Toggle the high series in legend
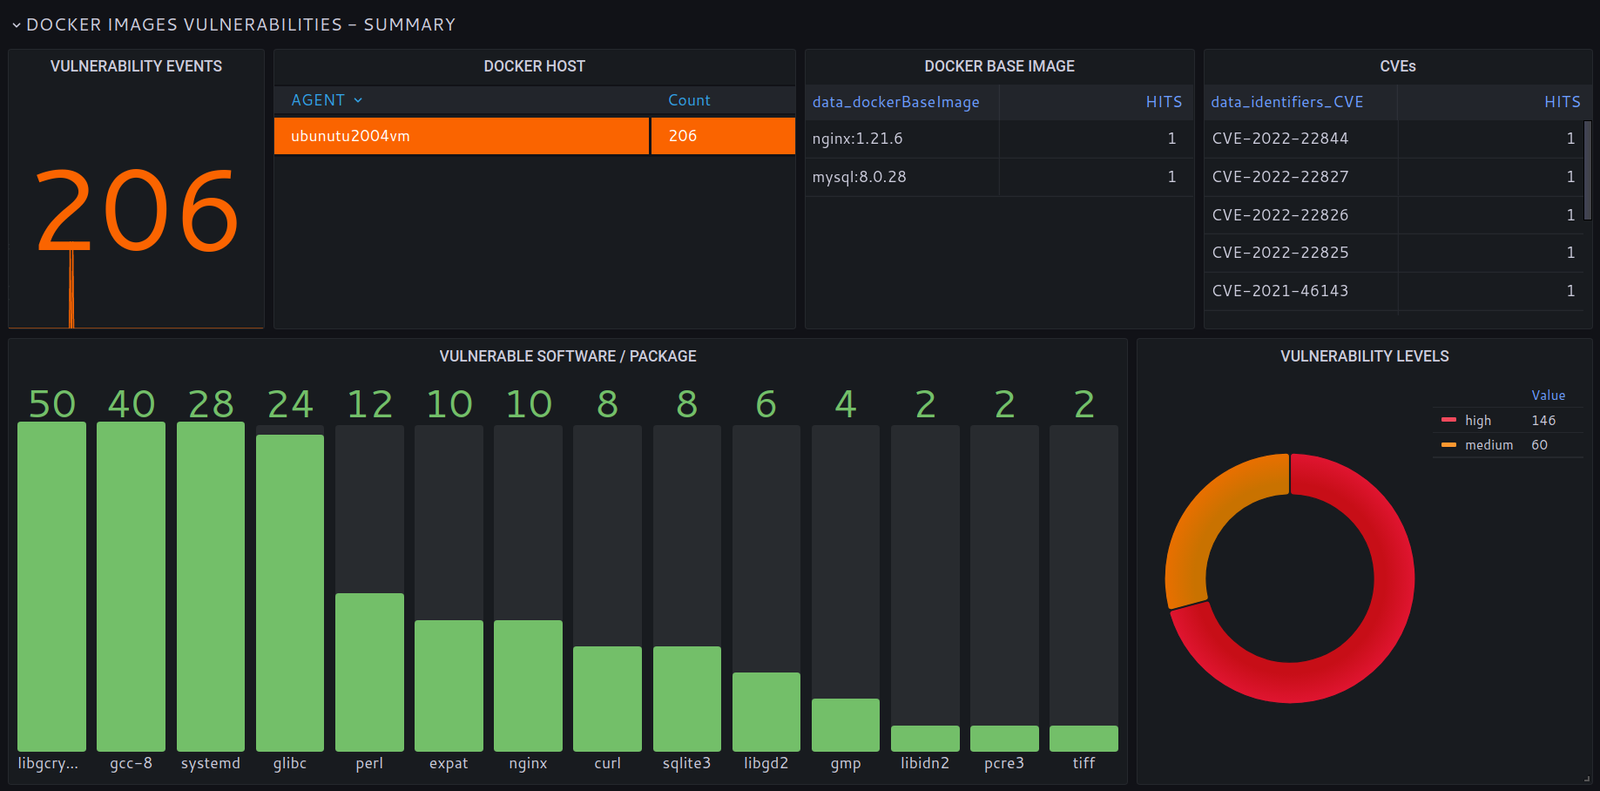This screenshot has width=1600, height=791. (1478, 421)
